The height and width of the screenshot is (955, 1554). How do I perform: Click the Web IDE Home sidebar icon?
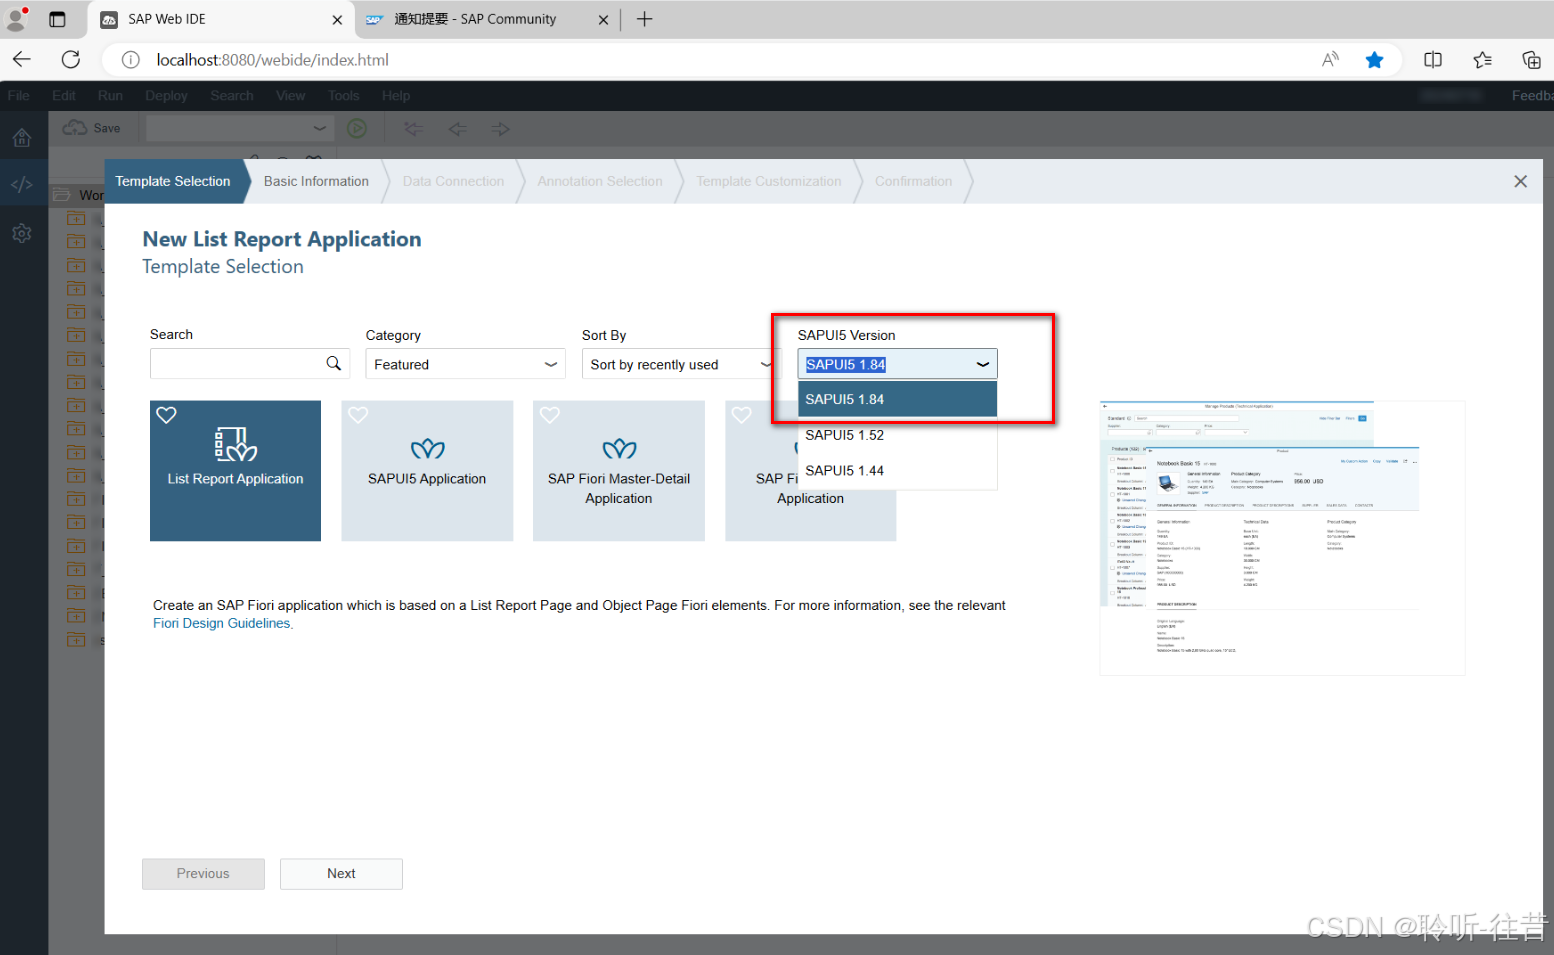click(x=22, y=138)
